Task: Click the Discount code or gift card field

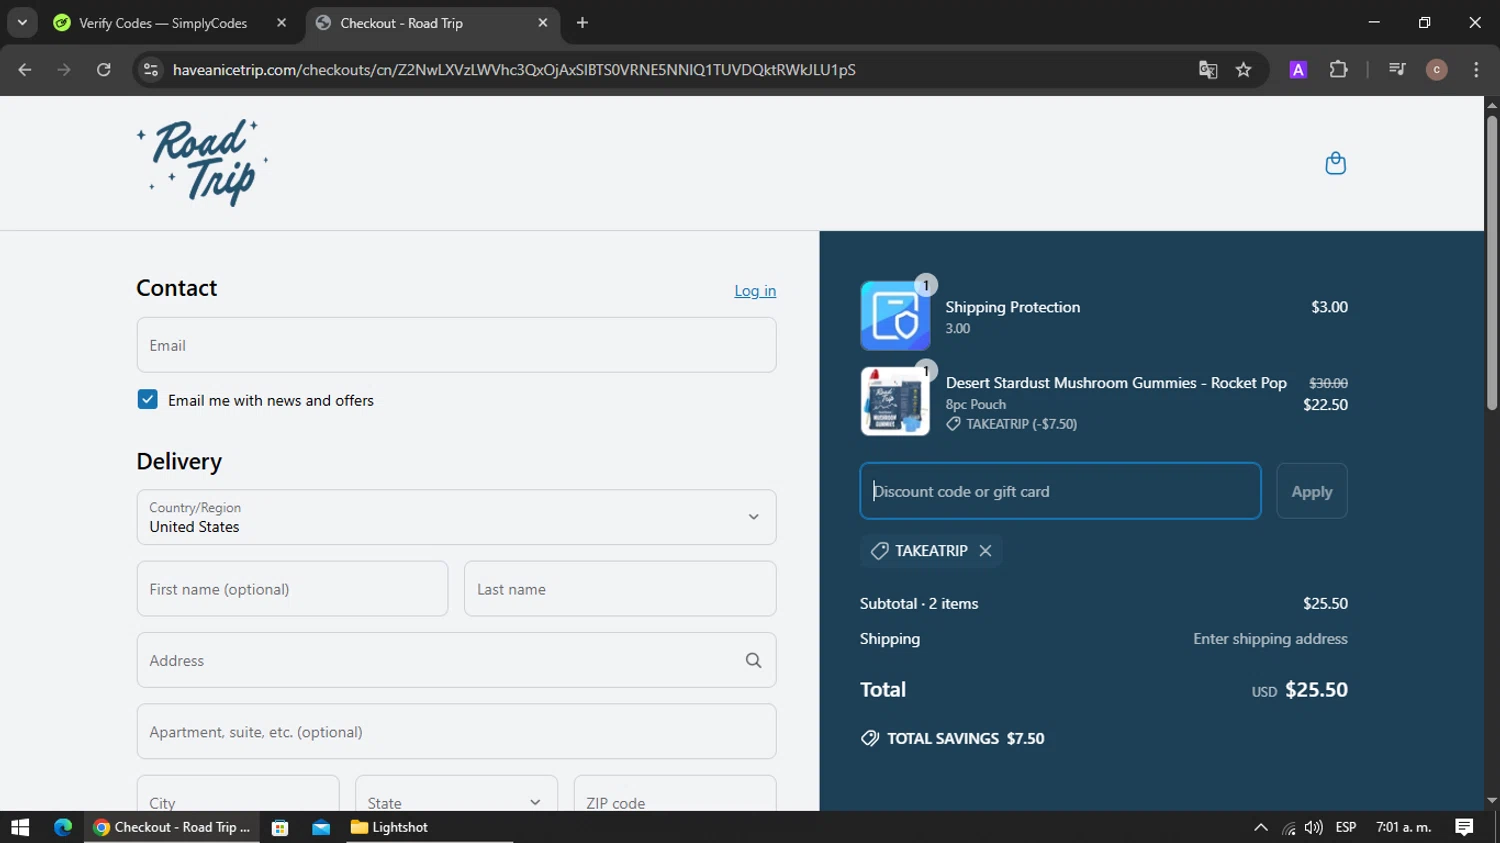Action: pos(1060,491)
